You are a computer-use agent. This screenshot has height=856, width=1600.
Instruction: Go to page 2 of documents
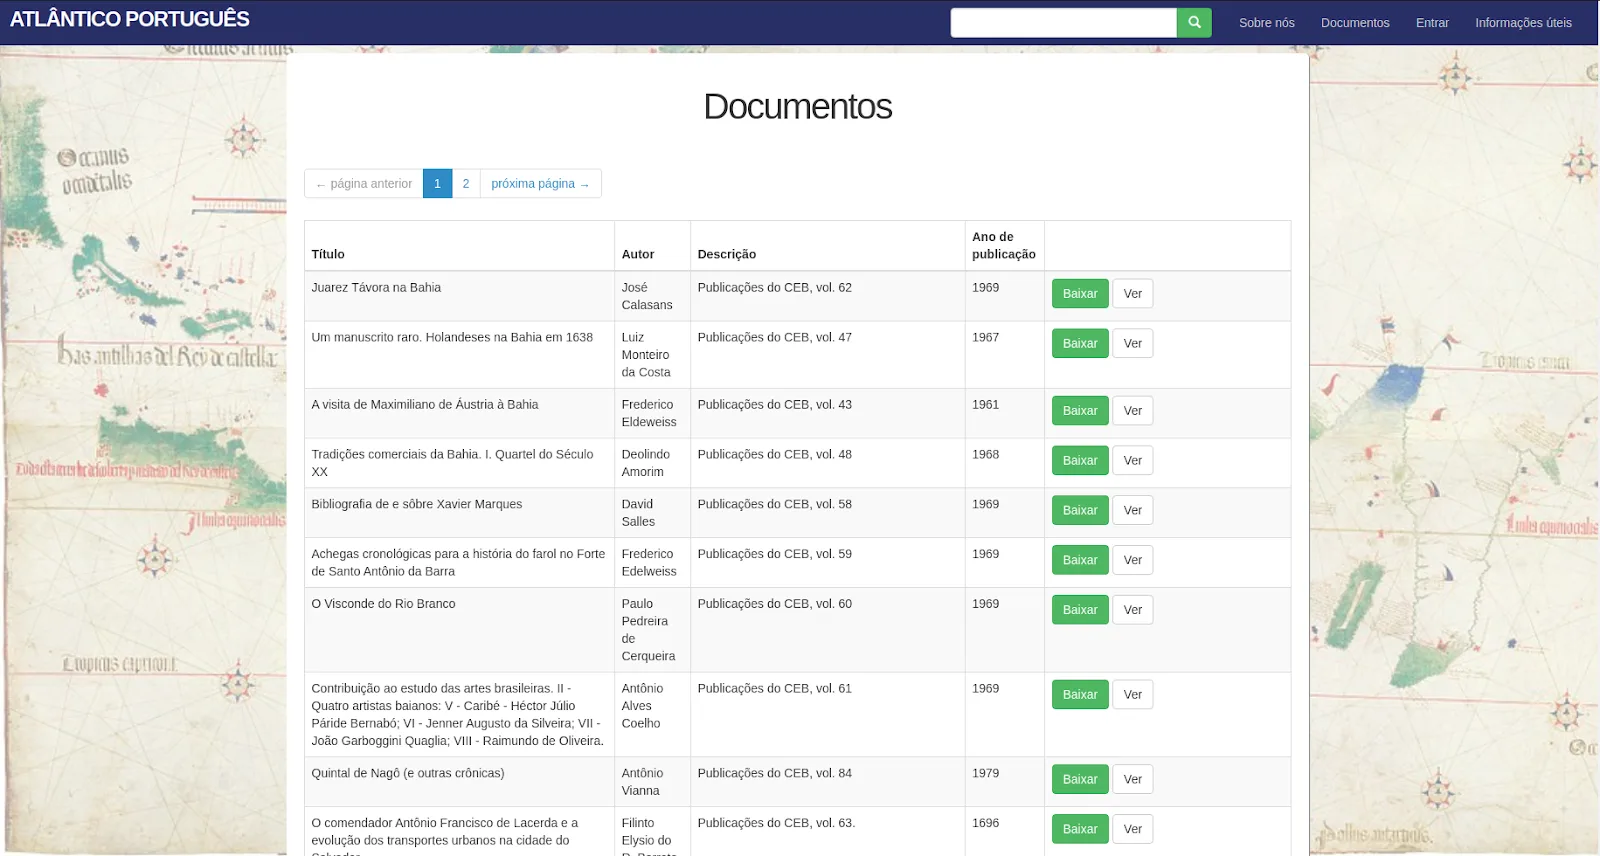466,184
